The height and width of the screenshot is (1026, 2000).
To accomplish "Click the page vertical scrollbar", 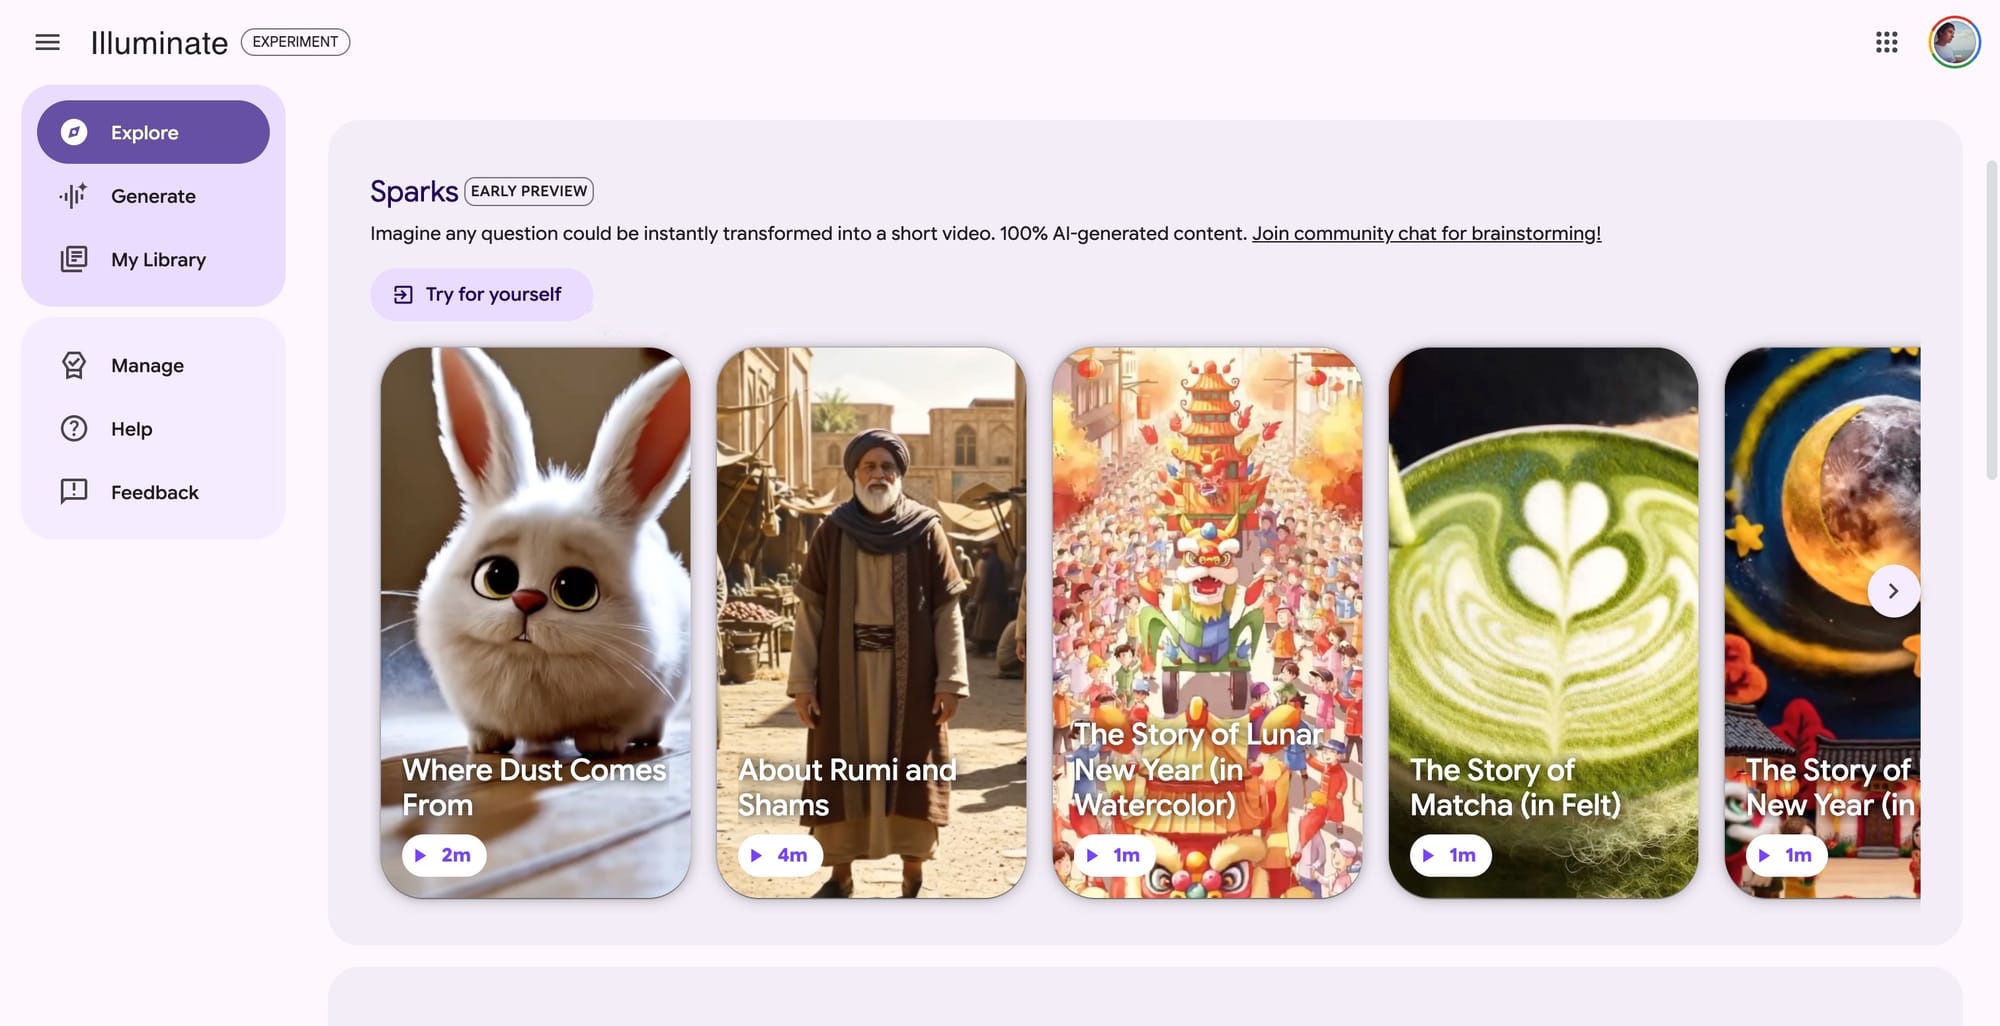I will (1991, 320).
